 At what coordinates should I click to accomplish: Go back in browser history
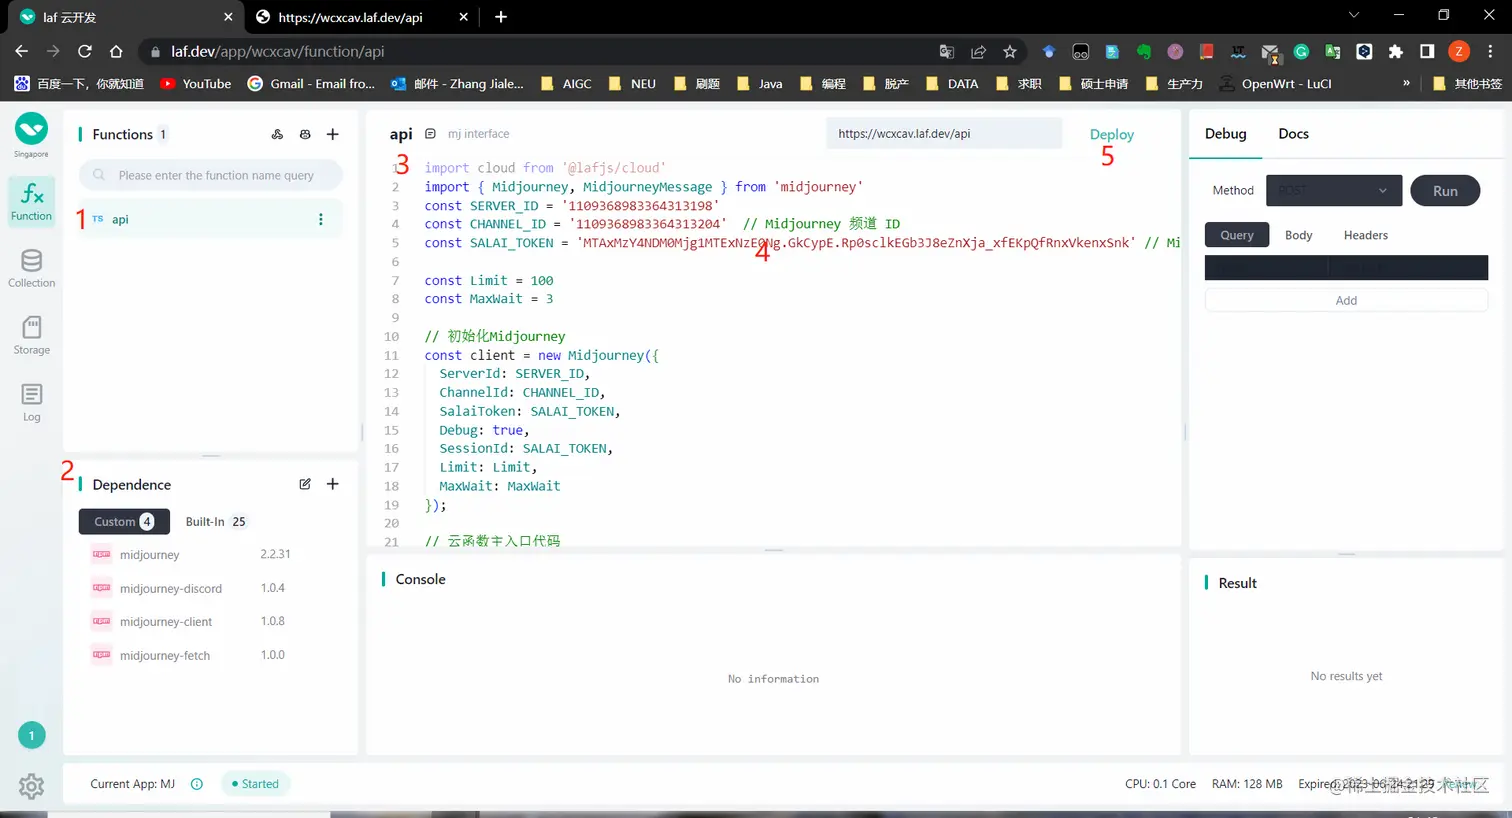[x=22, y=51]
